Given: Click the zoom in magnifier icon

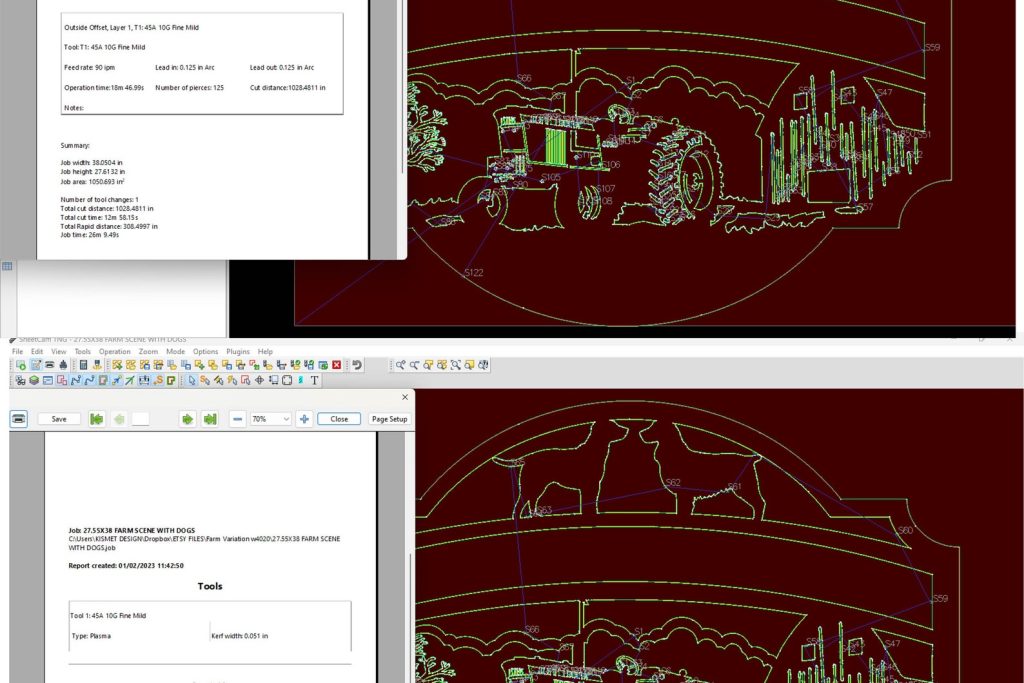Looking at the screenshot, I should coord(400,365).
